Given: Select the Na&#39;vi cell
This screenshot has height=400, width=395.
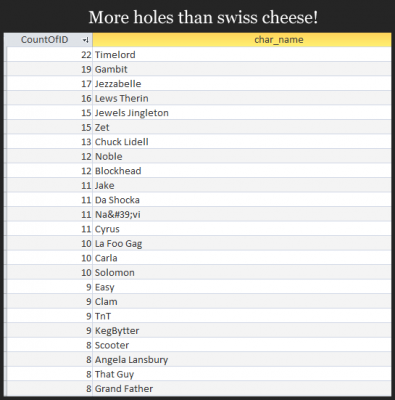Looking at the screenshot, I should pos(242,214).
